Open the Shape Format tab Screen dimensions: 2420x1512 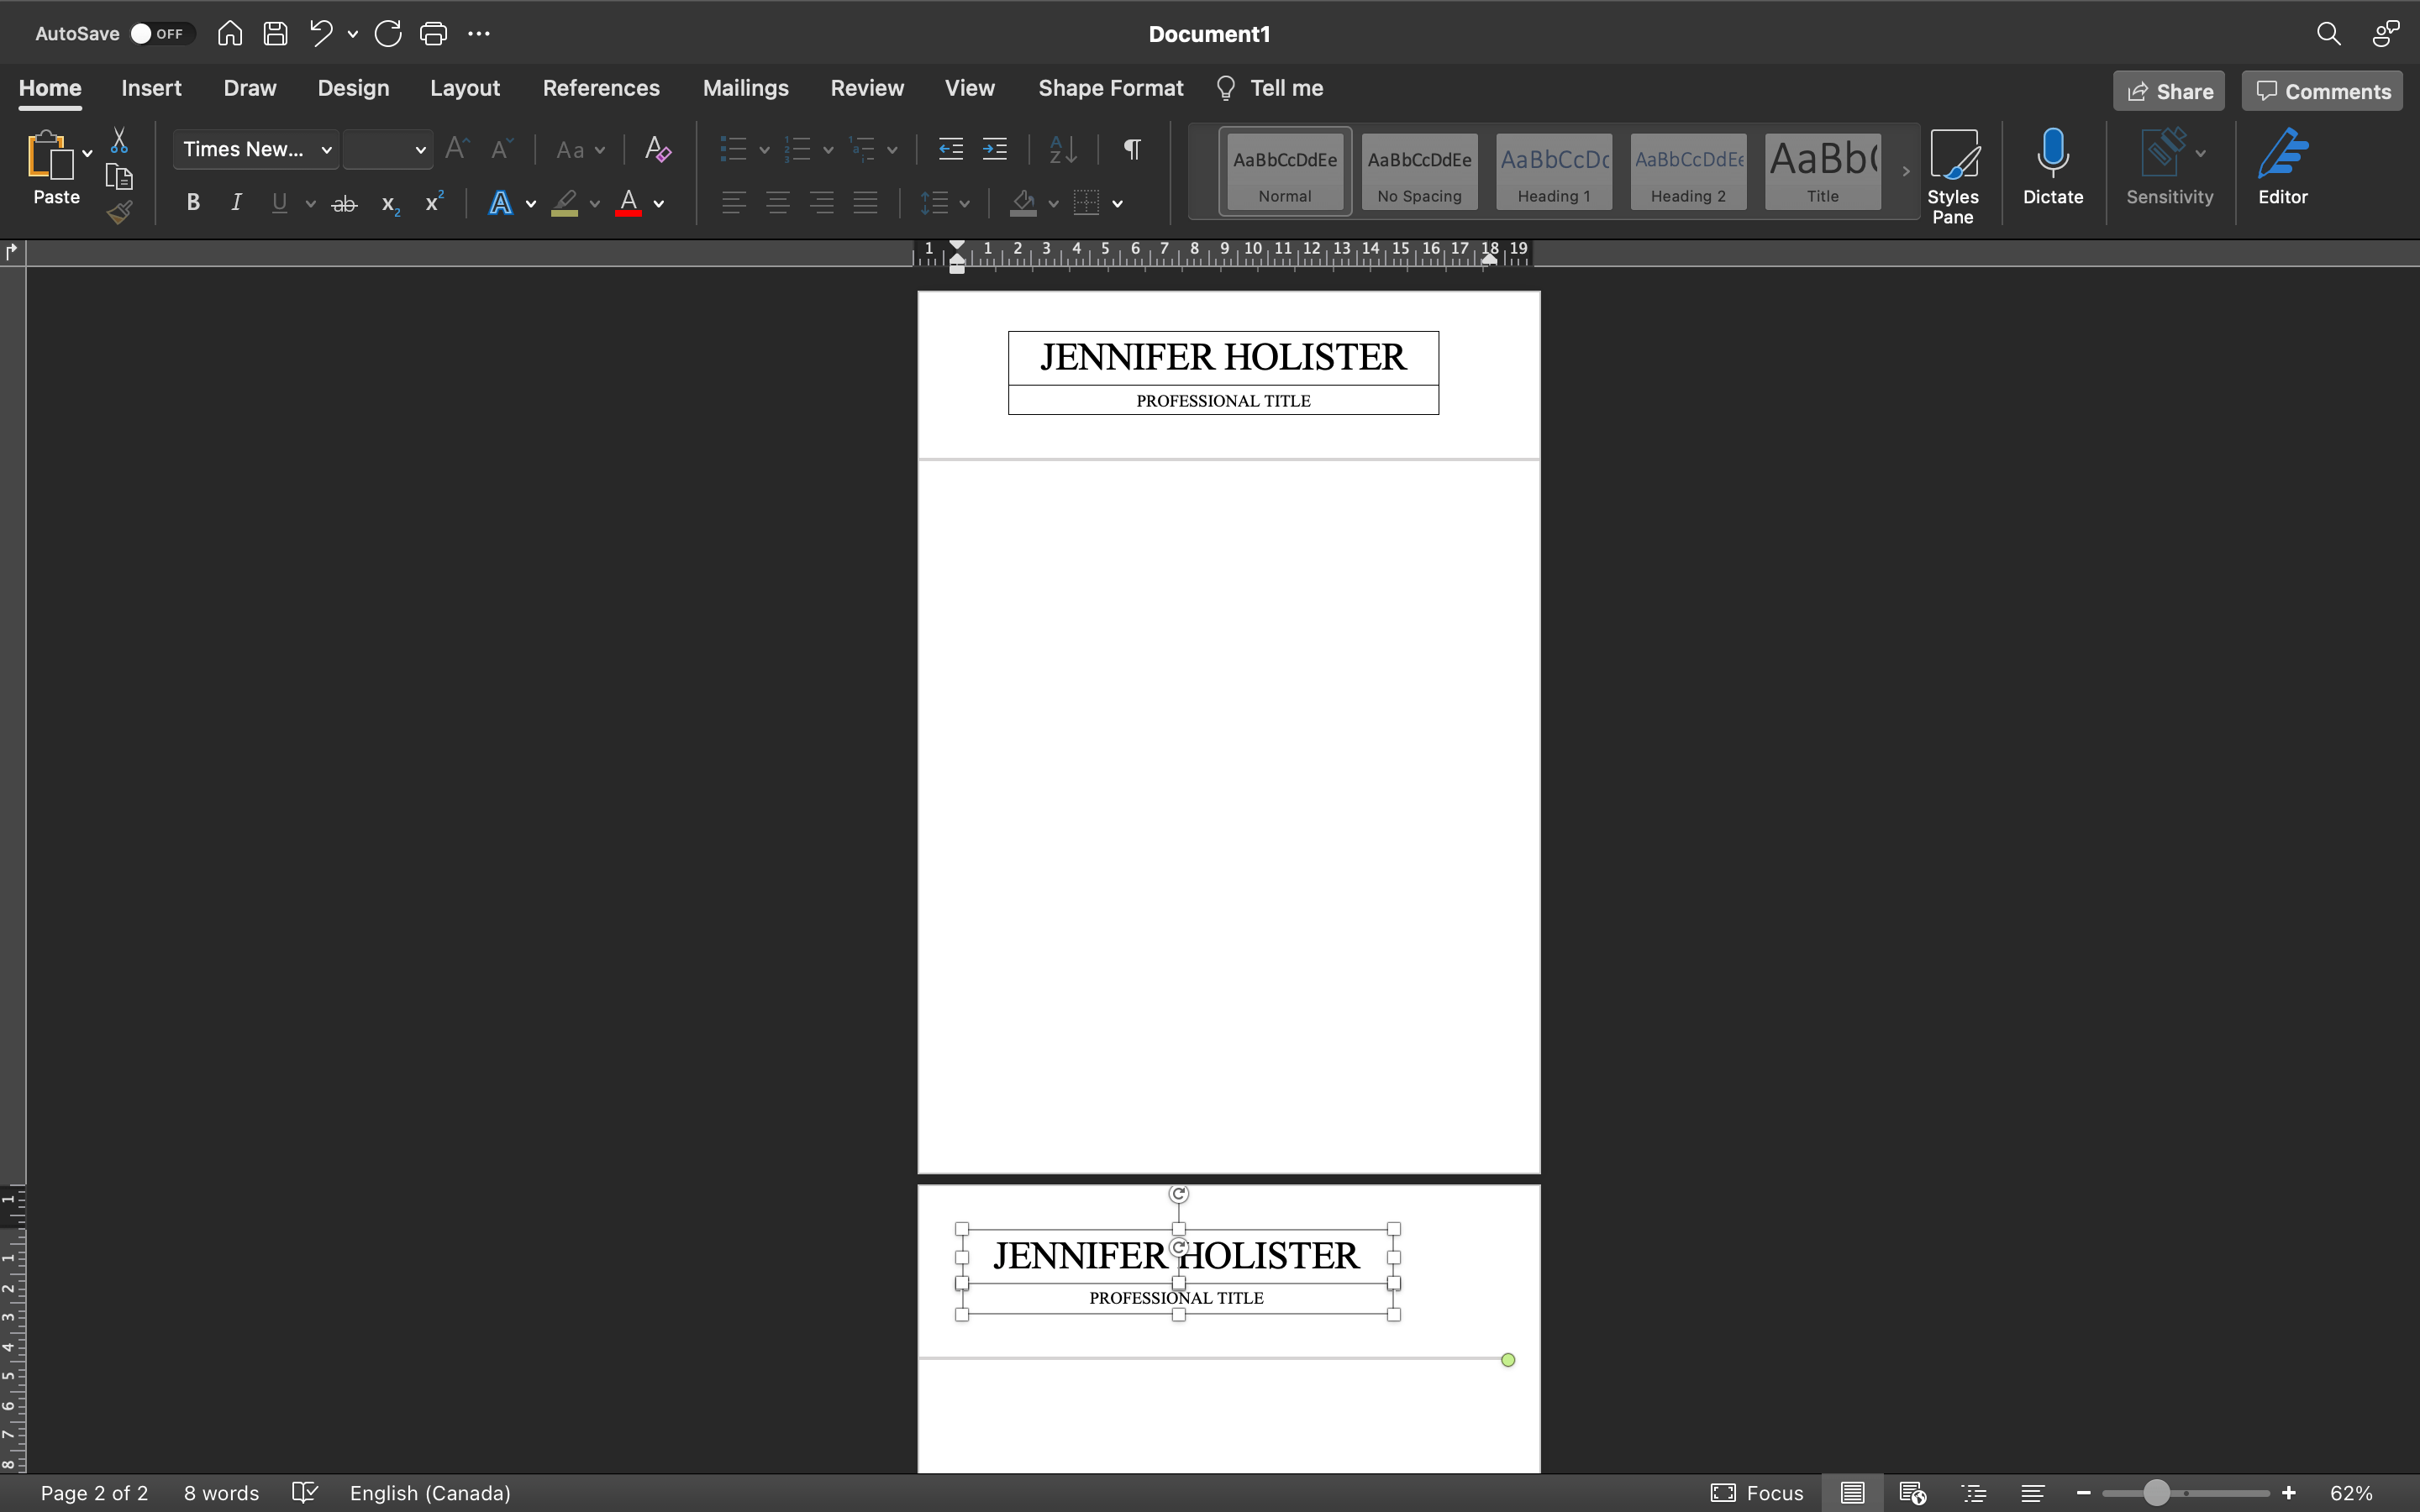(x=1110, y=88)
